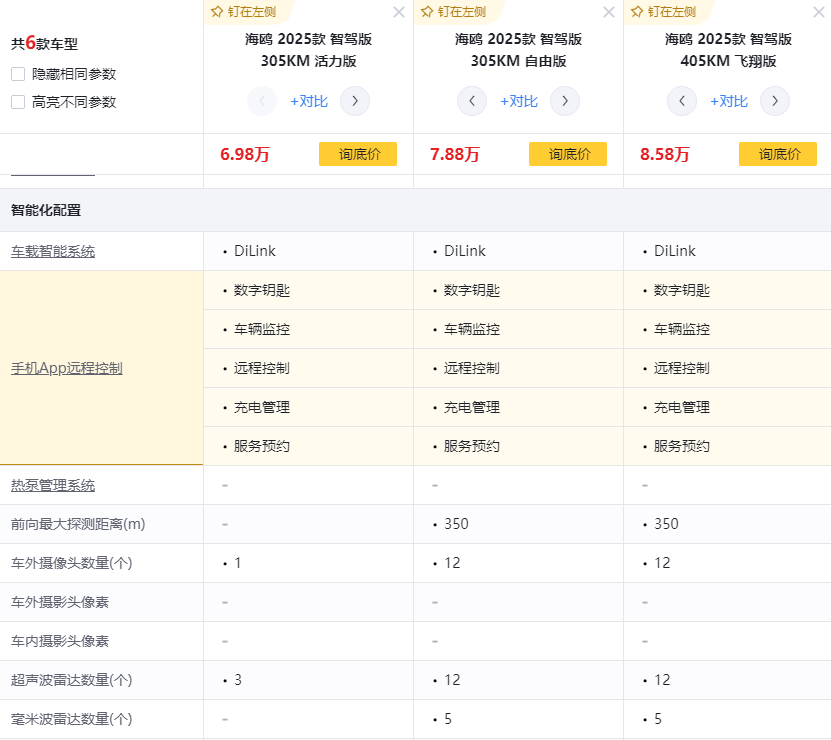Open the 车载智能系统 parameter link

[x=53, y=251]
